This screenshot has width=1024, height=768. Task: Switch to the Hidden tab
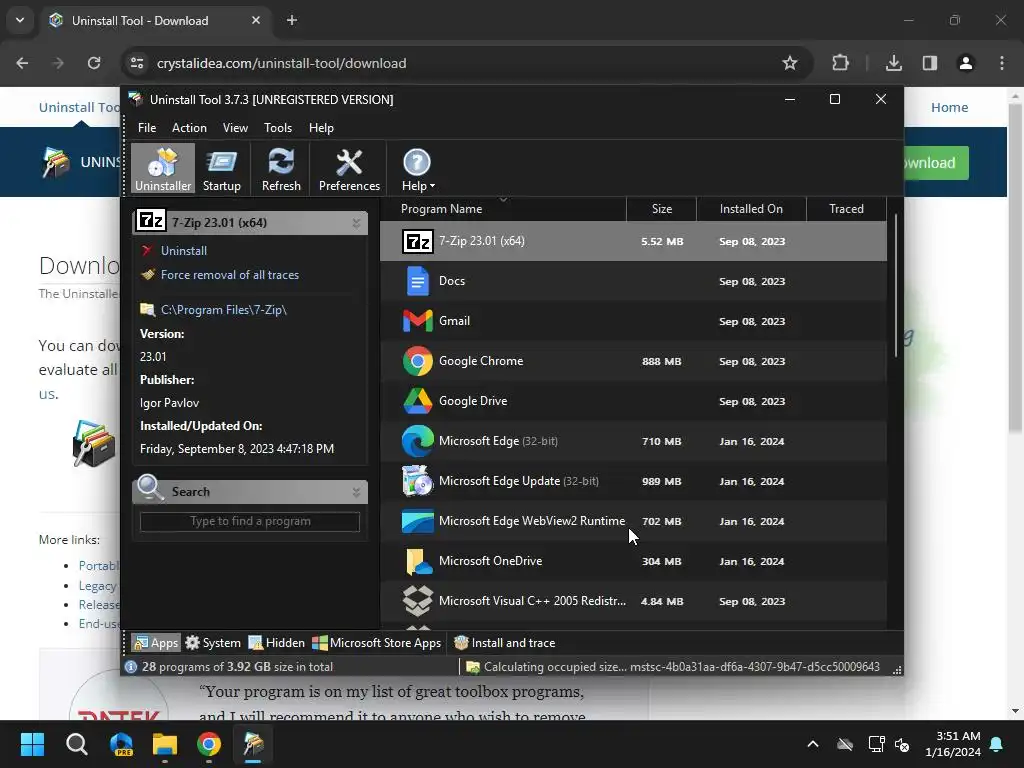coord(276,643)
